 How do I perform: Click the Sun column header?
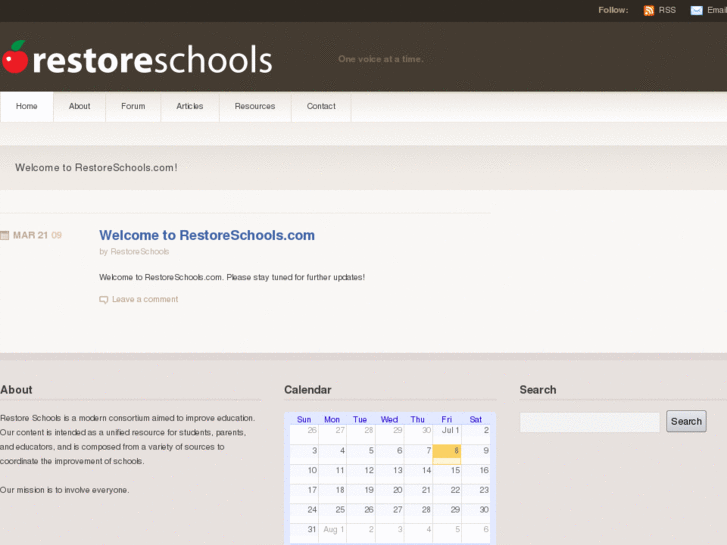pyautogui.click(x=304, y=419)
